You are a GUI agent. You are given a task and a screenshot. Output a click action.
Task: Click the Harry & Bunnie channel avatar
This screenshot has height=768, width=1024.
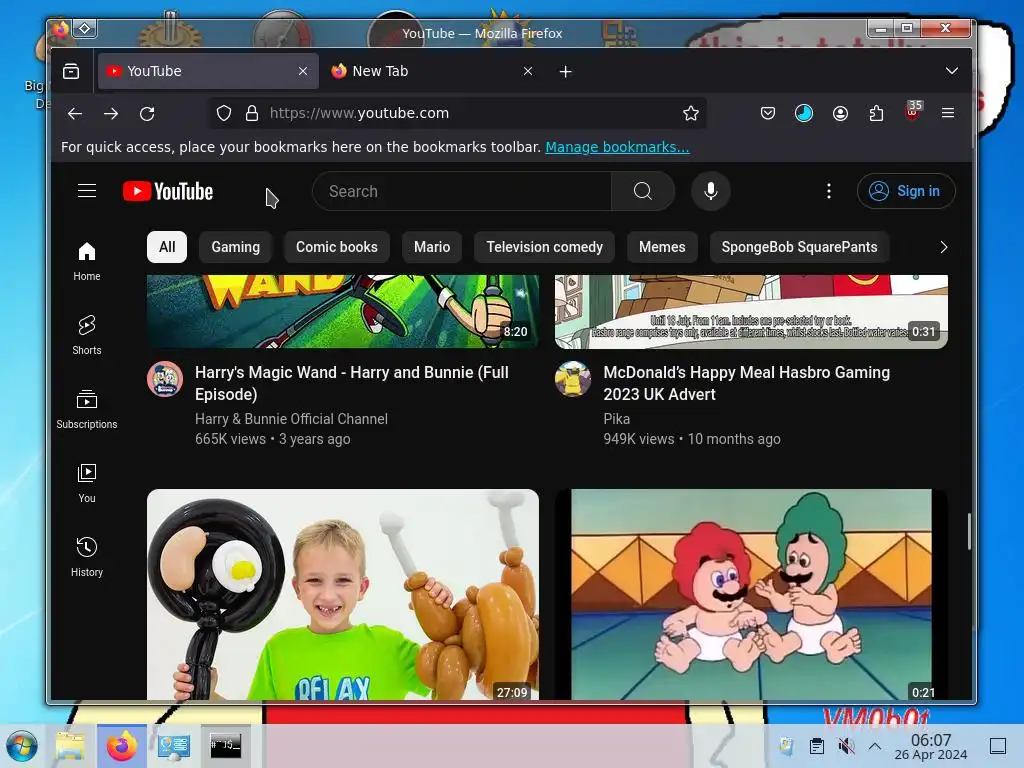pos(165,379)
